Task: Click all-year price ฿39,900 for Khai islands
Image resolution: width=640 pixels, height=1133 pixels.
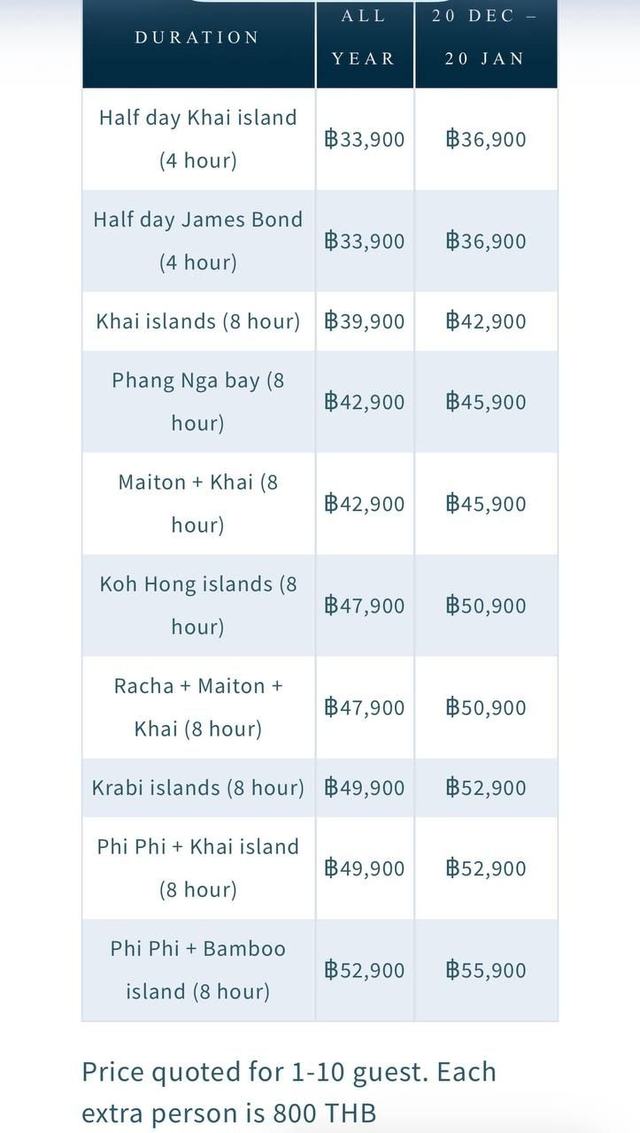Action: (x=364, y=322)
